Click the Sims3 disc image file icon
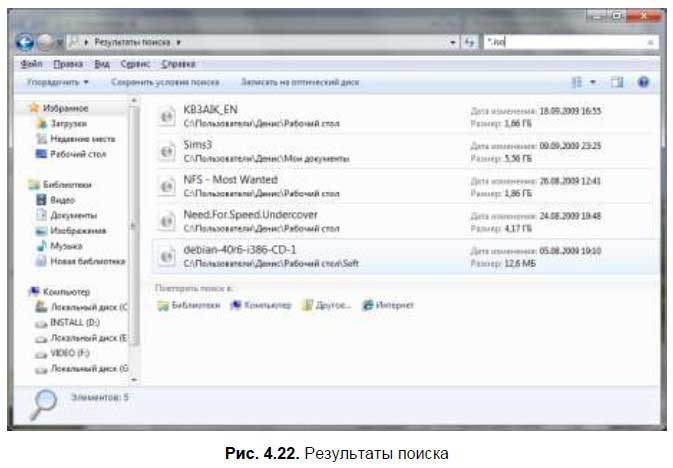This screenshot has height=468, width=673. click(168, 150)
